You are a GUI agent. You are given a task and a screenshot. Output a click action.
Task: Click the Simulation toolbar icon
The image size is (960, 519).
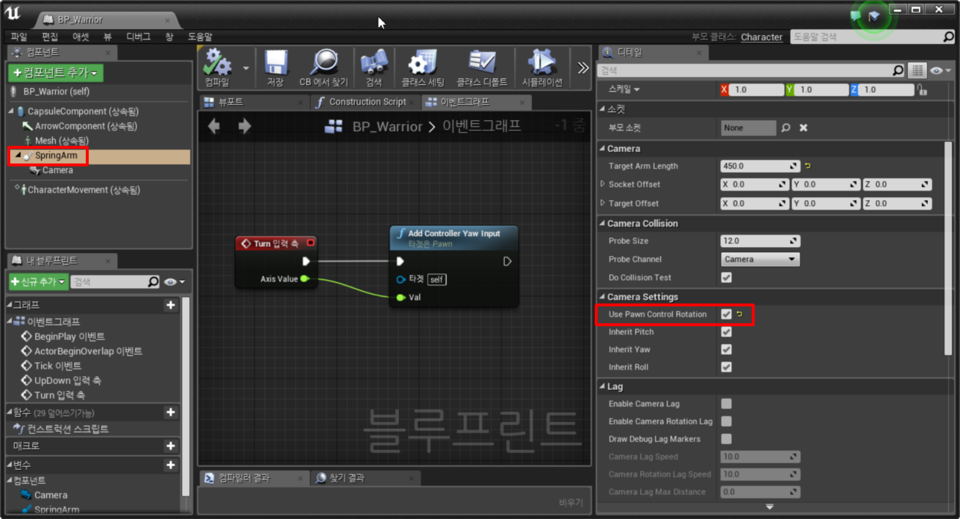point(542,67)
